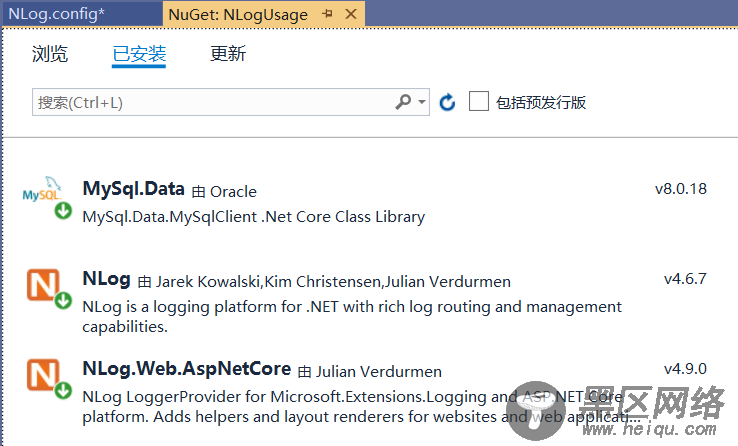Image resolution: width=738 pixels, height=446 pixels.
Task: Open the 浏览 (Browse) tab
Action: (x=50, y=54)
